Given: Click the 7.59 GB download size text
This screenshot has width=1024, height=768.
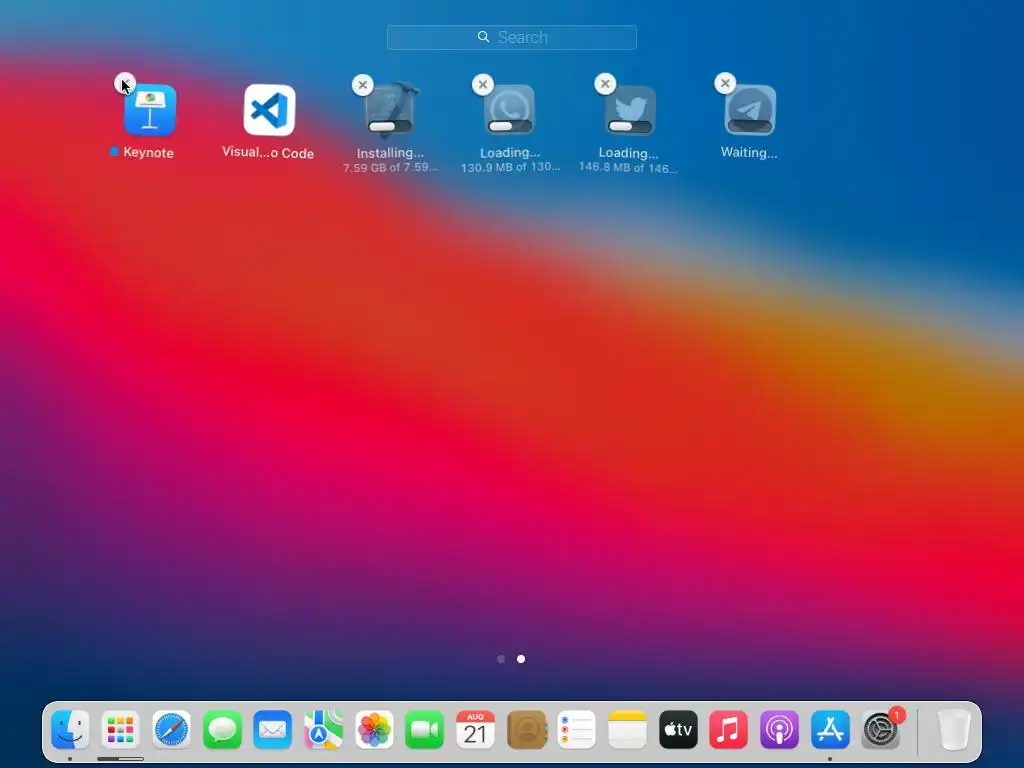Looking at the screenshot, I should [390, 167].
